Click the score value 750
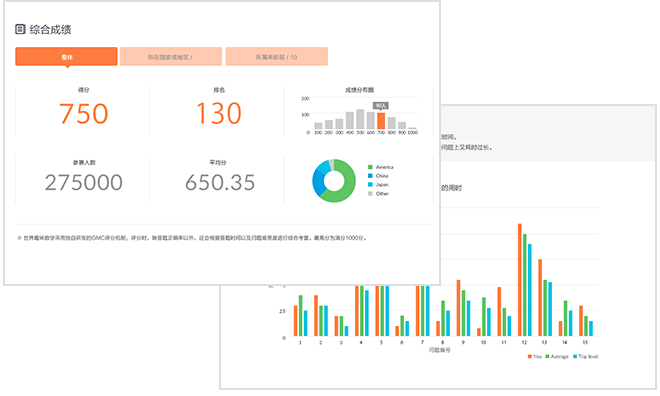 [x=83, y=114]
